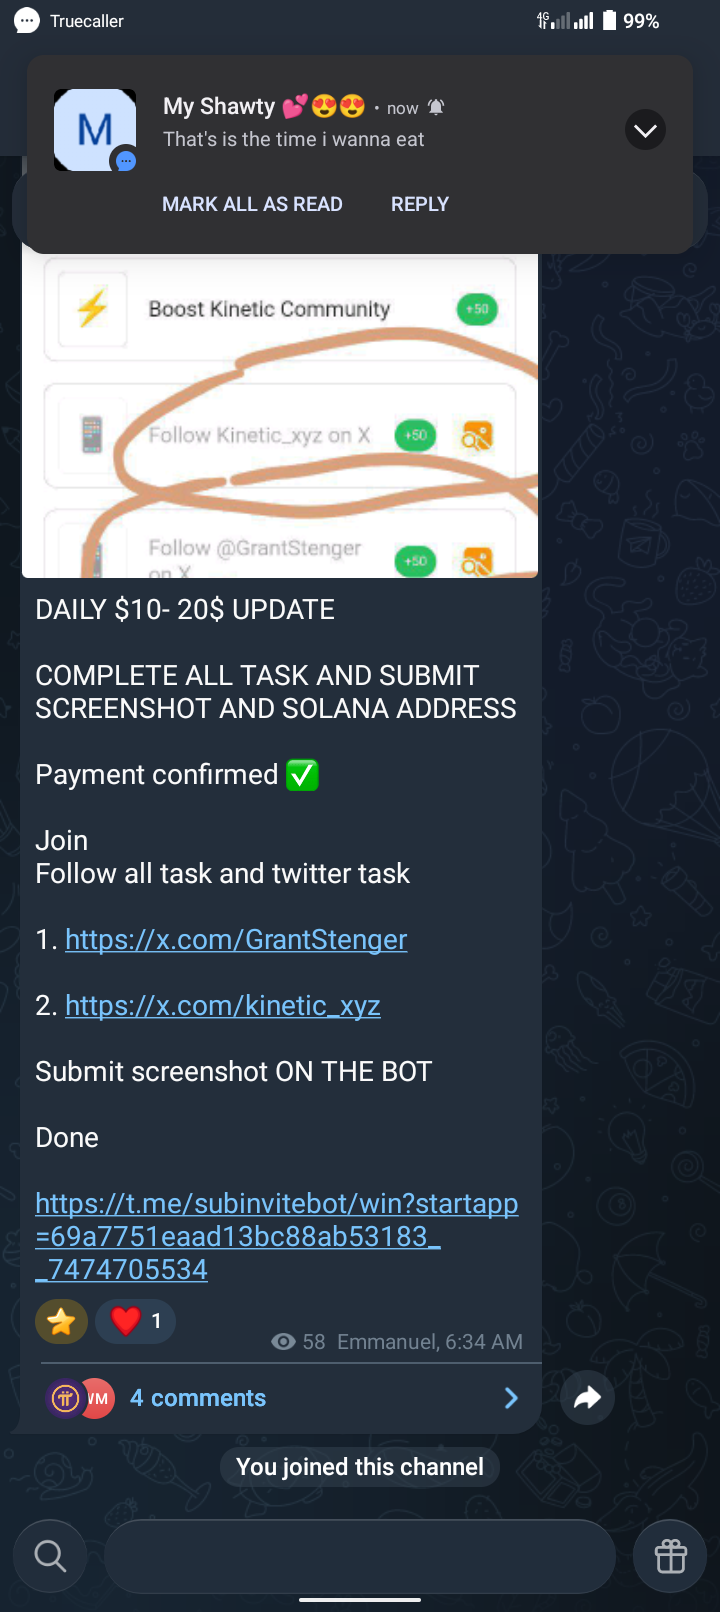Open the GrantStenger X profile link
Viewport: 720px width, 1612px height.
pos(236,940)
